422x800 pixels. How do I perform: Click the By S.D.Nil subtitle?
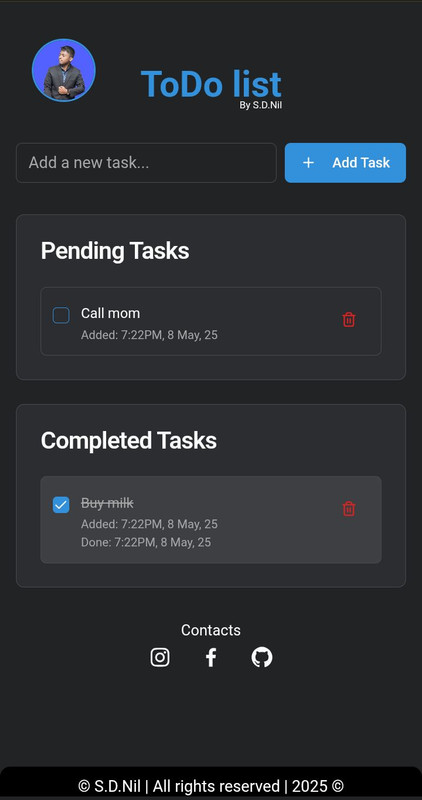(x=261, y=106)
